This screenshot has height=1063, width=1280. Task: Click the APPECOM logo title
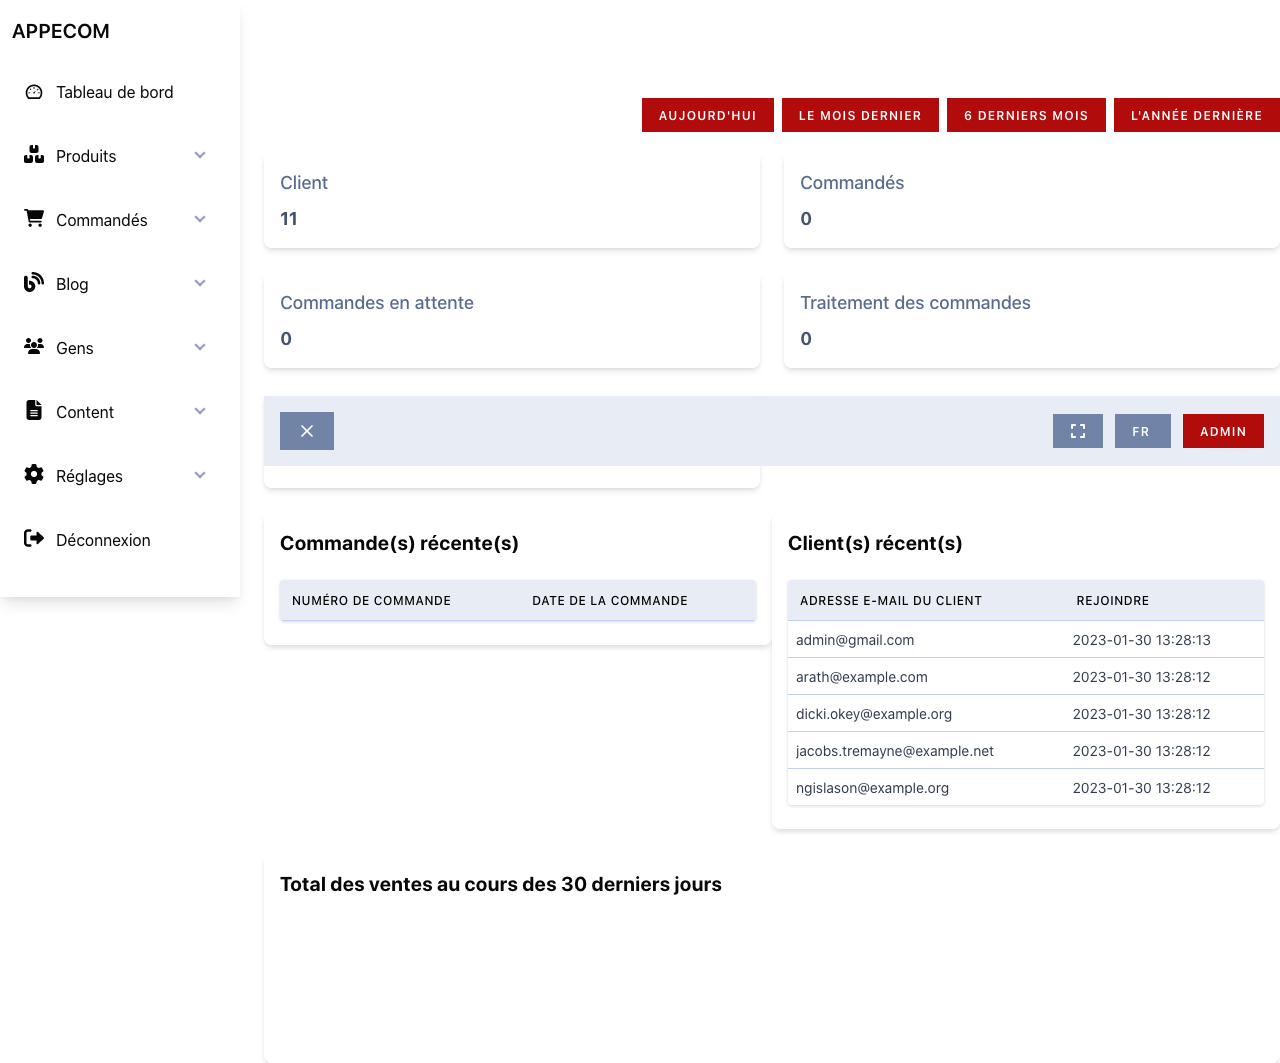(61, 31)
